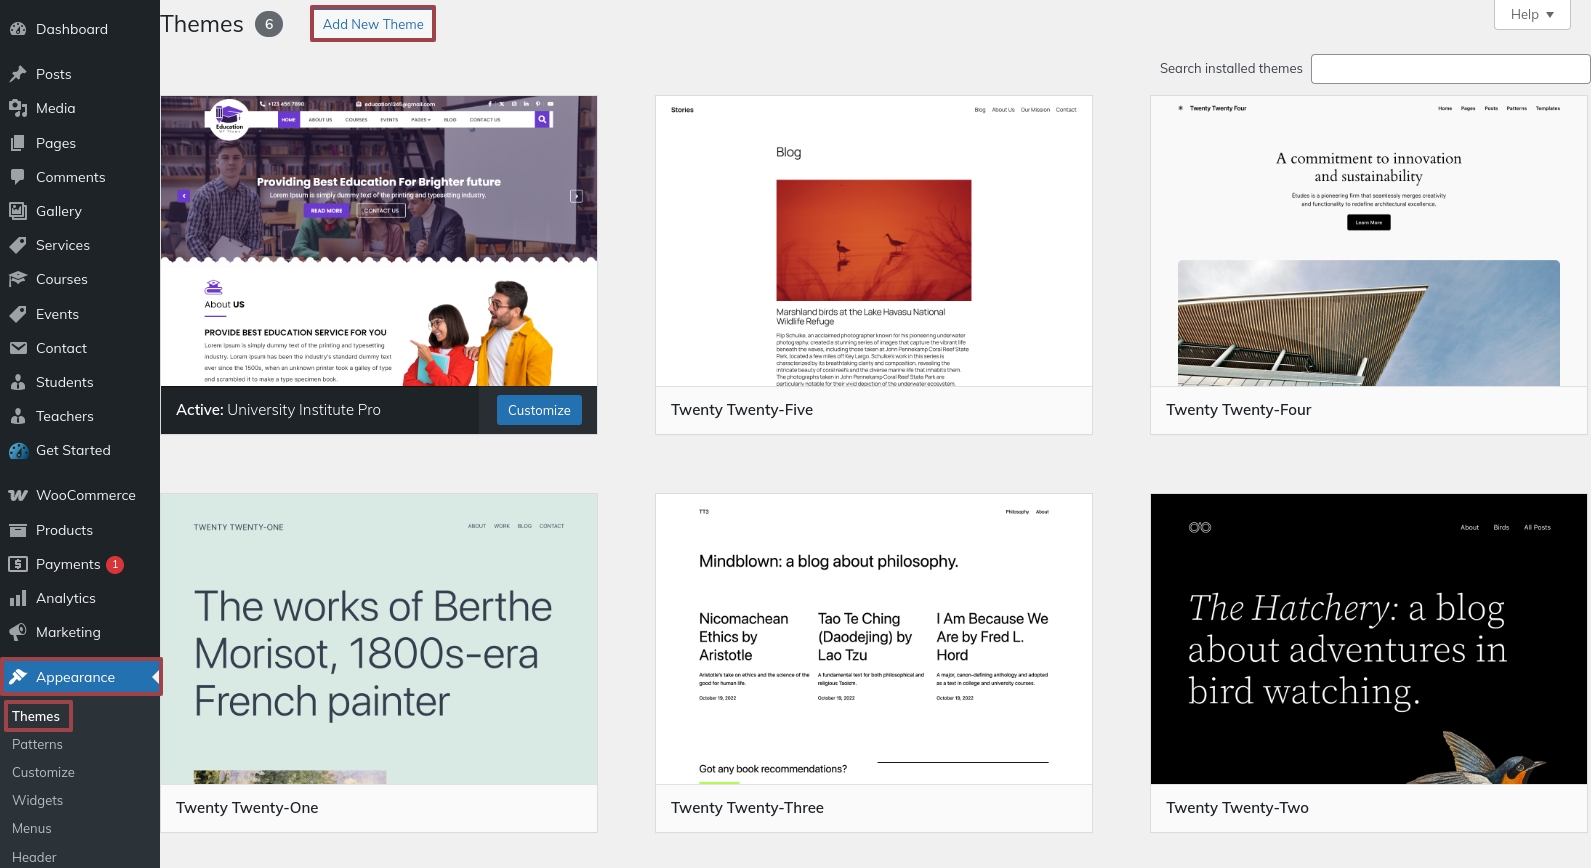Click the Students person icon
Viewport: 1591px width, 868px height.
click(18, 382)
